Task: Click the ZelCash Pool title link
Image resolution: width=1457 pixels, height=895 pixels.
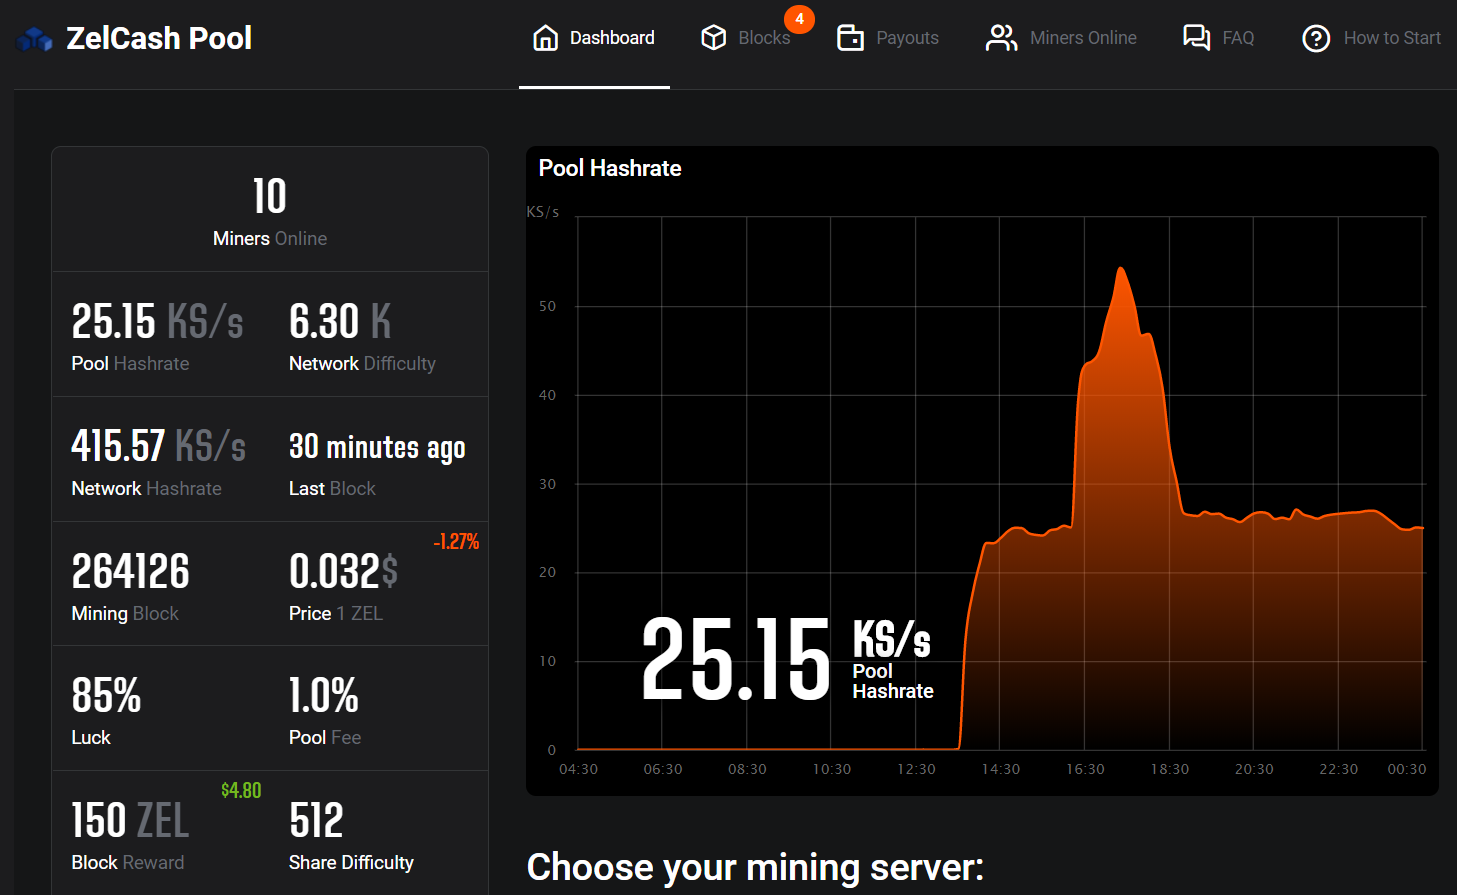Action: [159, 38]
